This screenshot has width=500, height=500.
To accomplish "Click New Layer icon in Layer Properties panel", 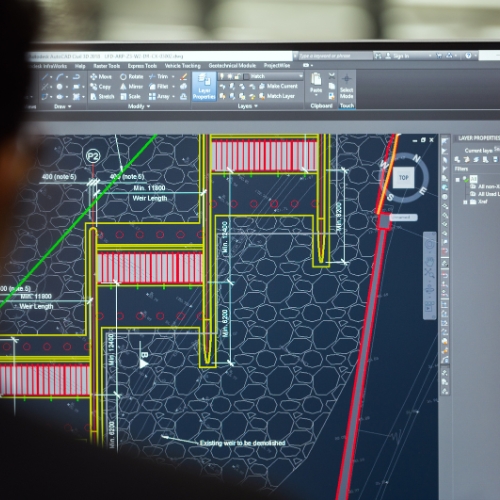I will [457, 160].
